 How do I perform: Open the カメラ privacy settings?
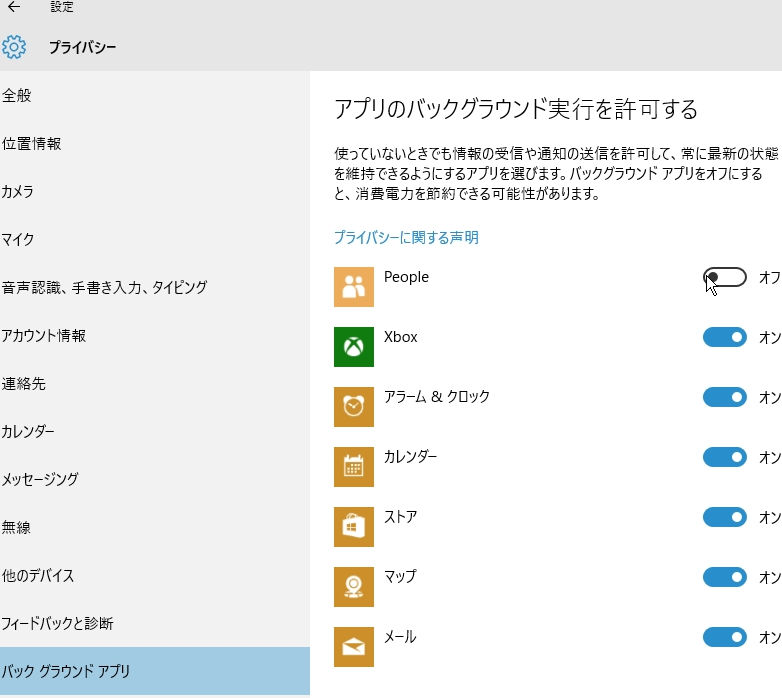tap(155, 191)
